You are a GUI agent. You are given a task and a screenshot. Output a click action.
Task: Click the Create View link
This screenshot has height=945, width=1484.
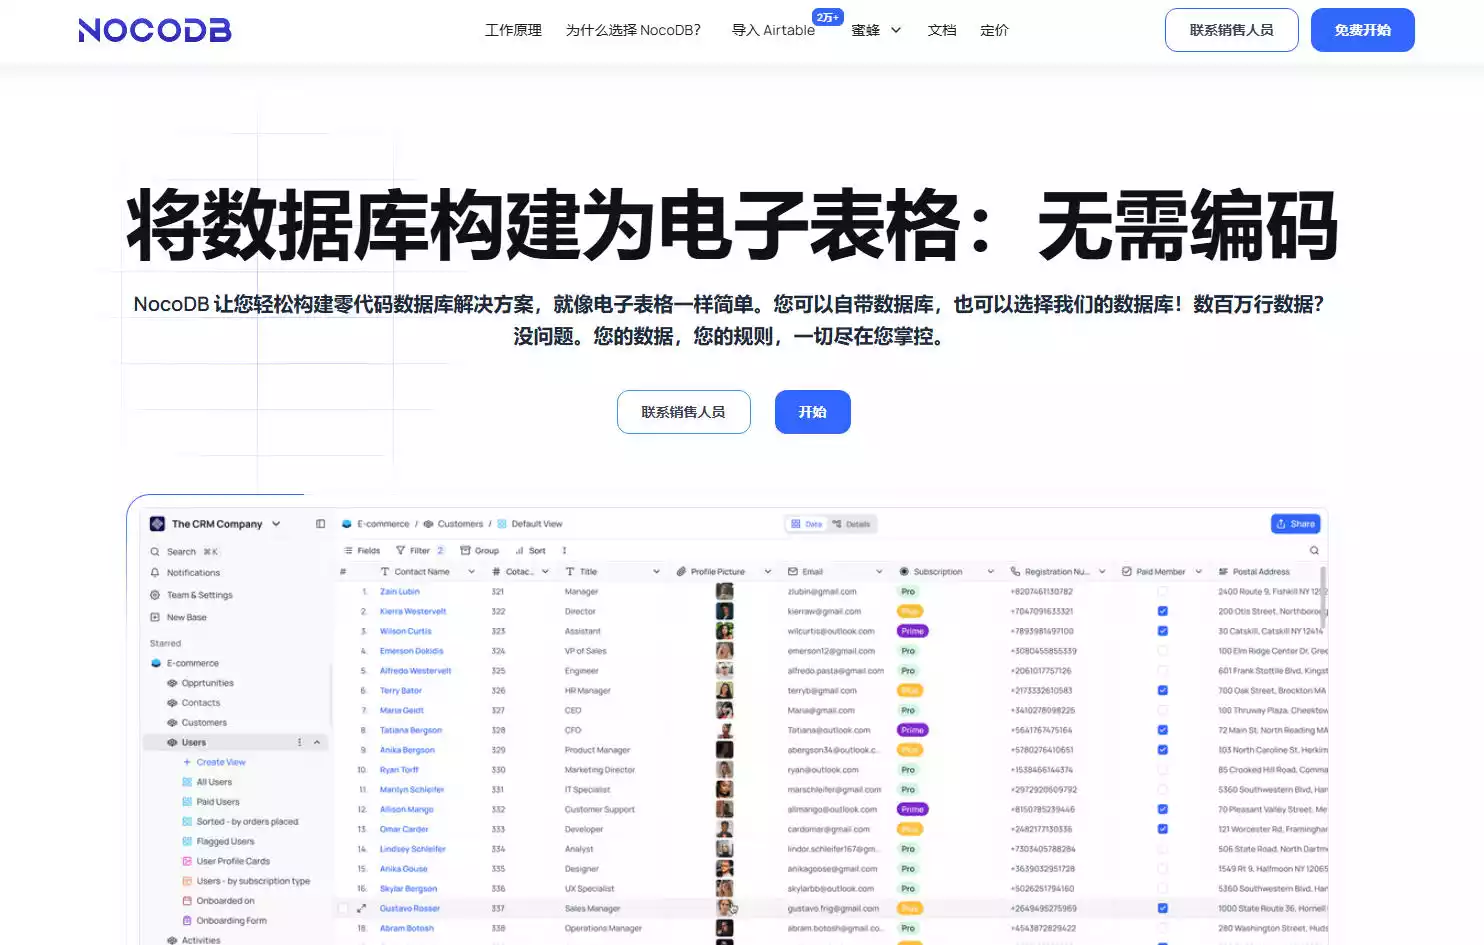214,762
